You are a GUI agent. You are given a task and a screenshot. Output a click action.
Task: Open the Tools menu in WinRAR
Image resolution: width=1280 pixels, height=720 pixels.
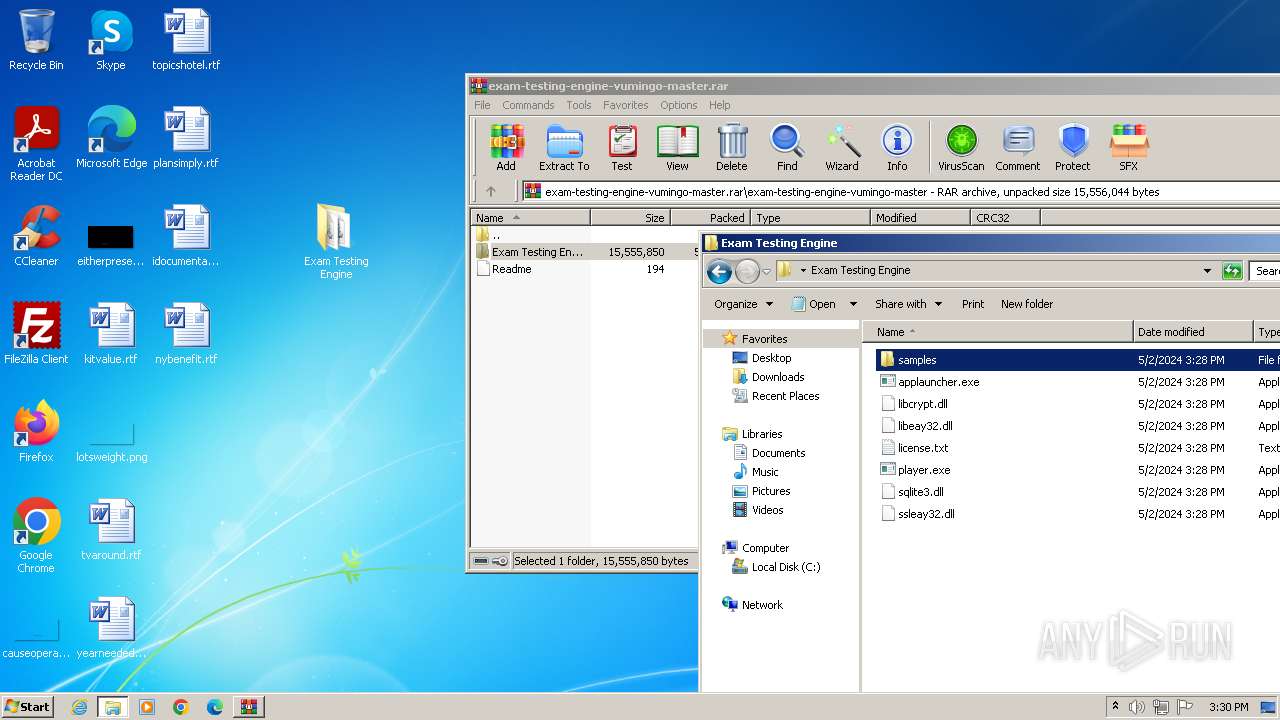[579, 105]
